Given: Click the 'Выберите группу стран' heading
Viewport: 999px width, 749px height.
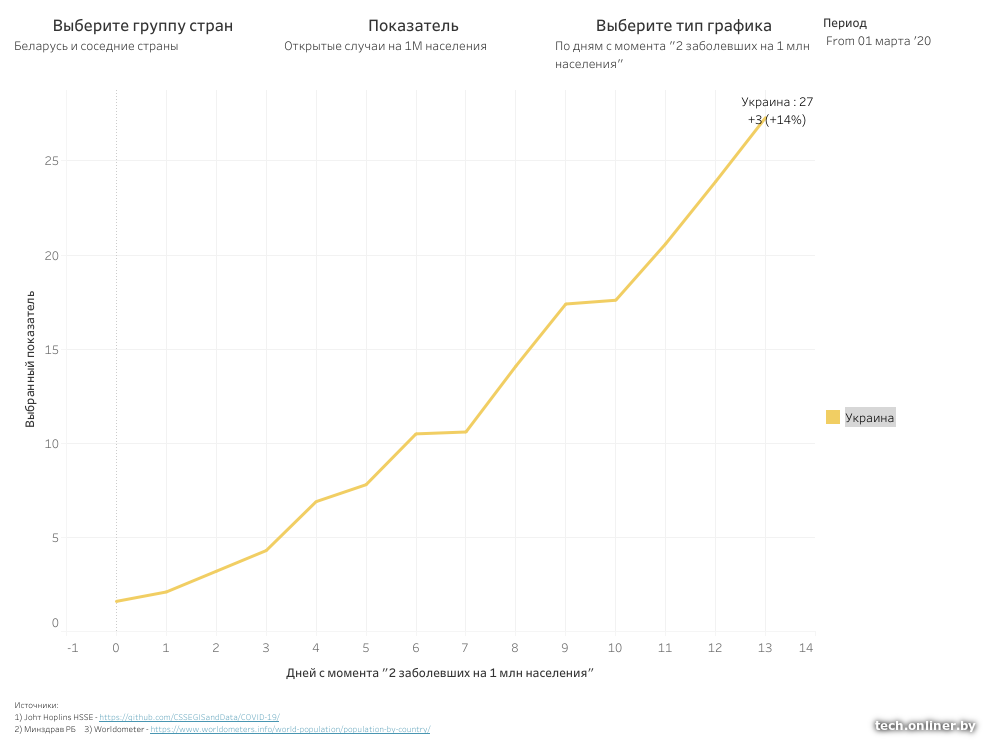Looking at the screenshot, I should [x=142, y=26].
